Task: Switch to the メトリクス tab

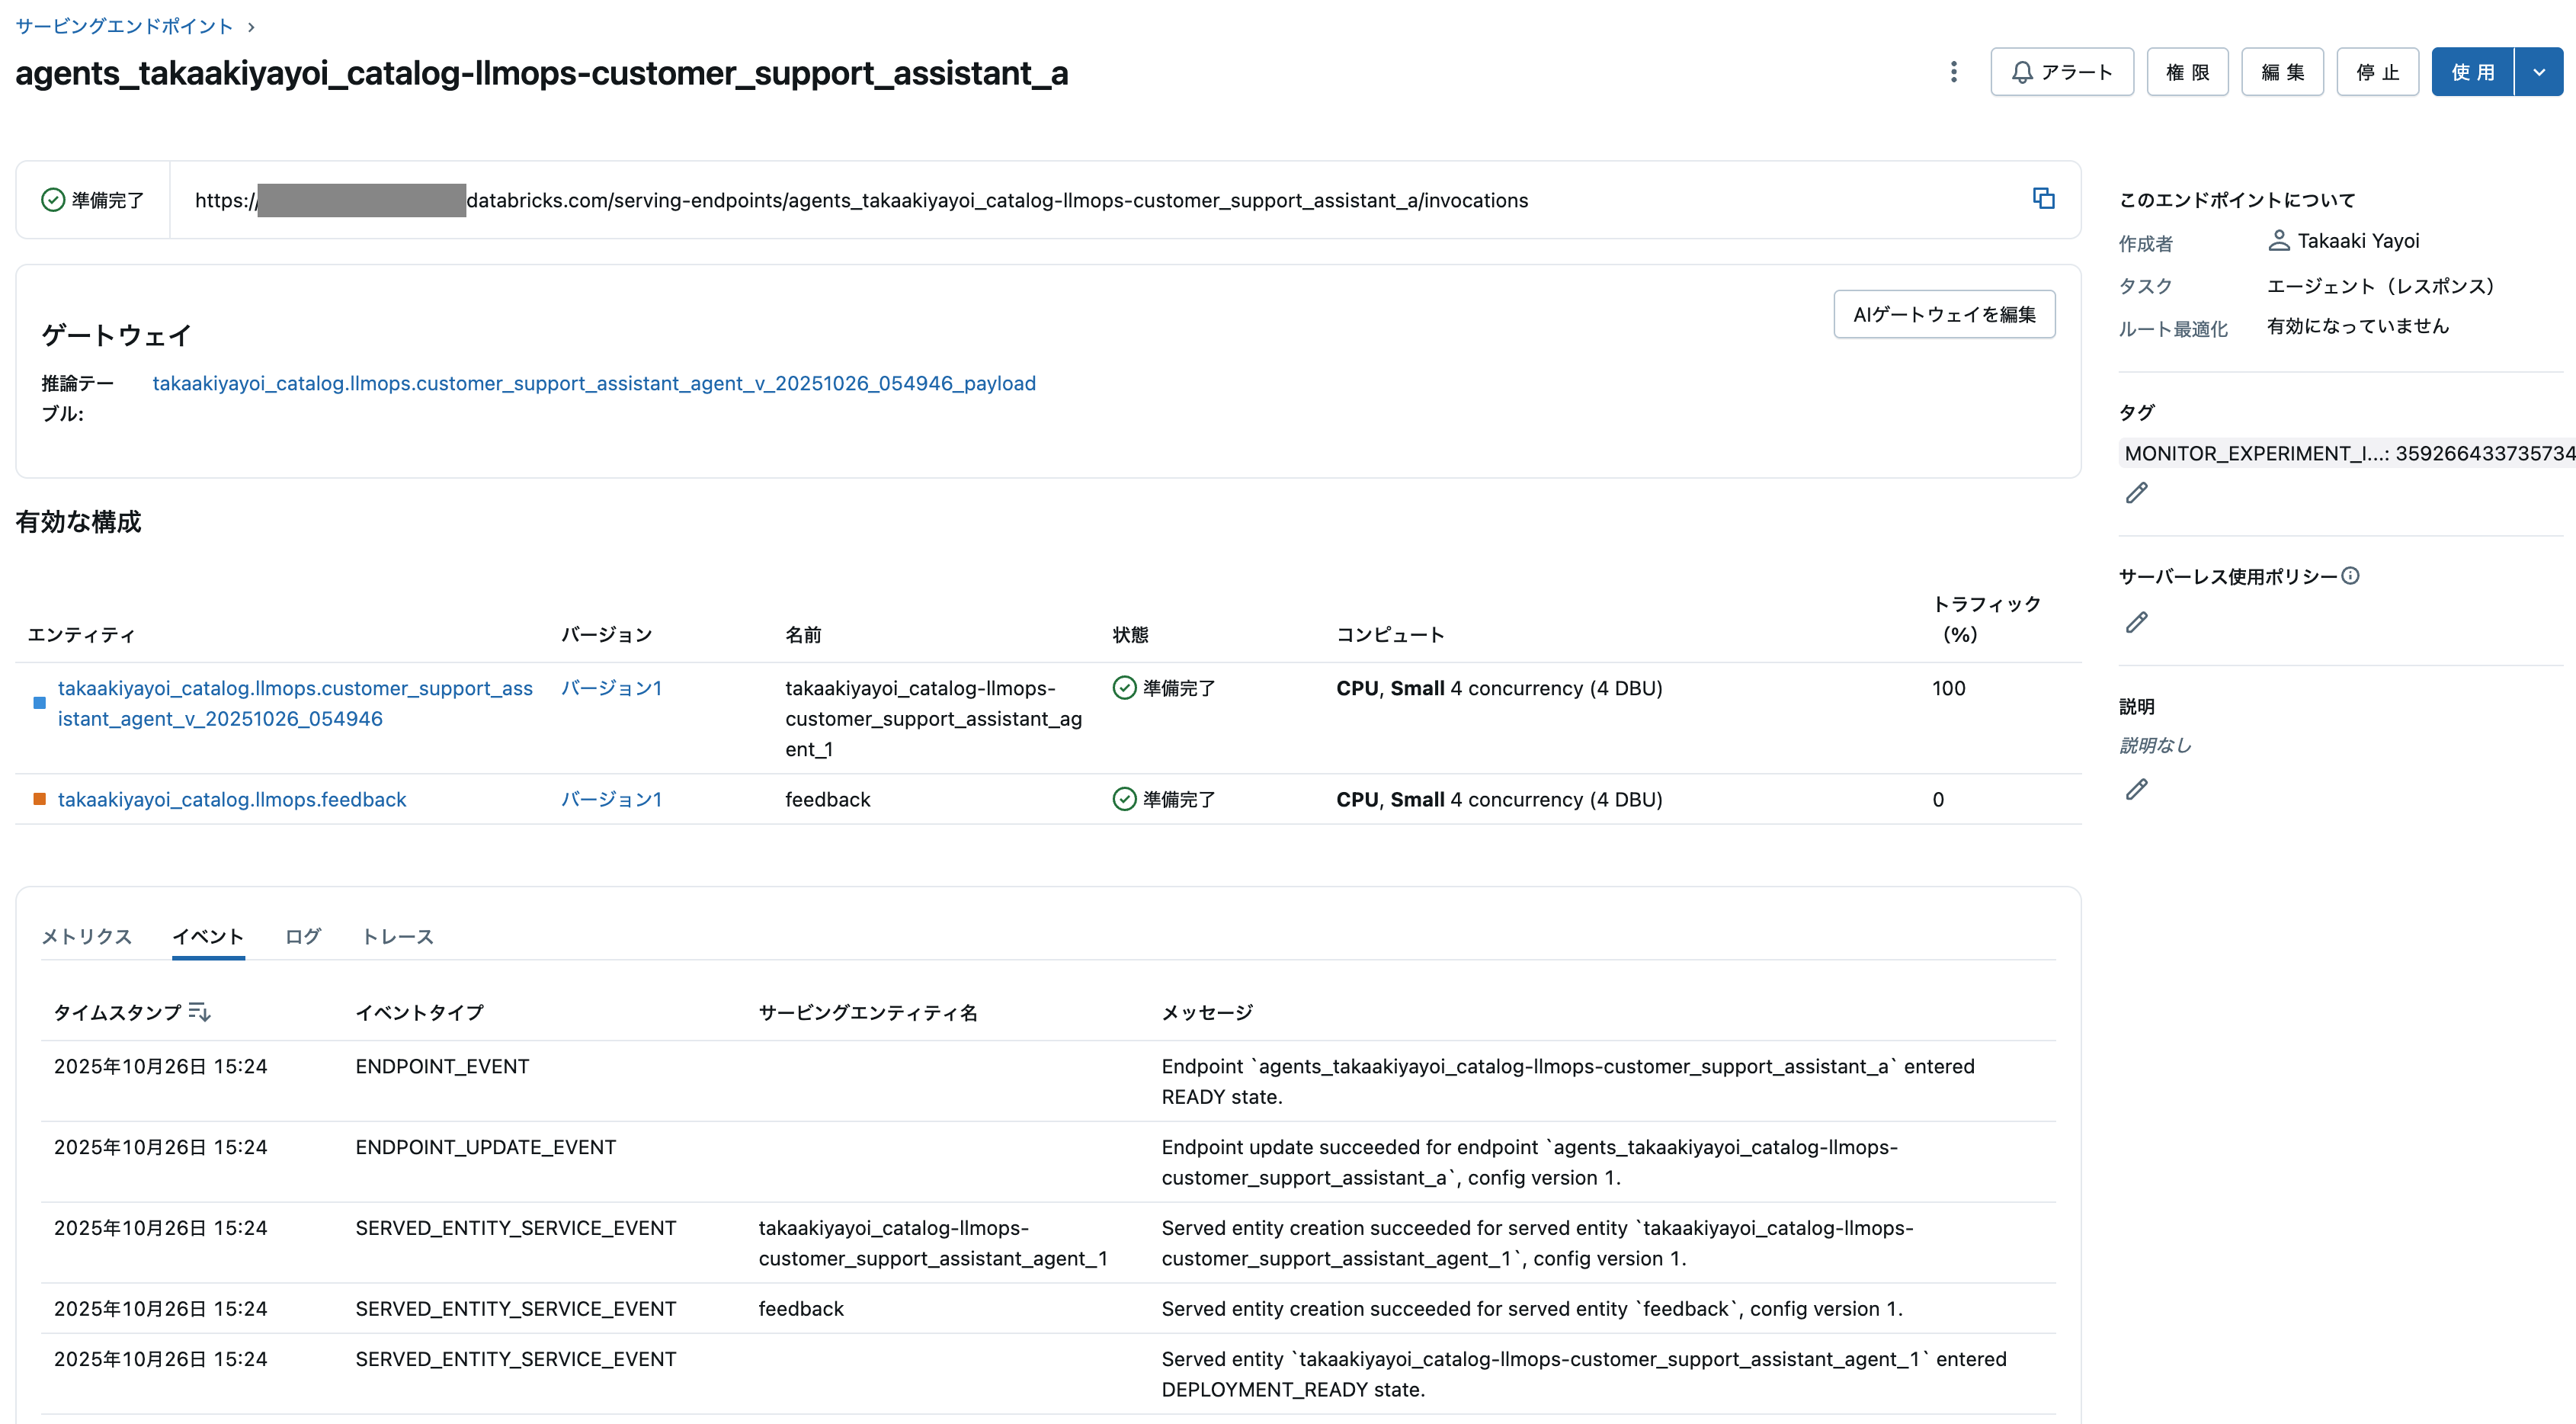Action: [x=86, y=936]
